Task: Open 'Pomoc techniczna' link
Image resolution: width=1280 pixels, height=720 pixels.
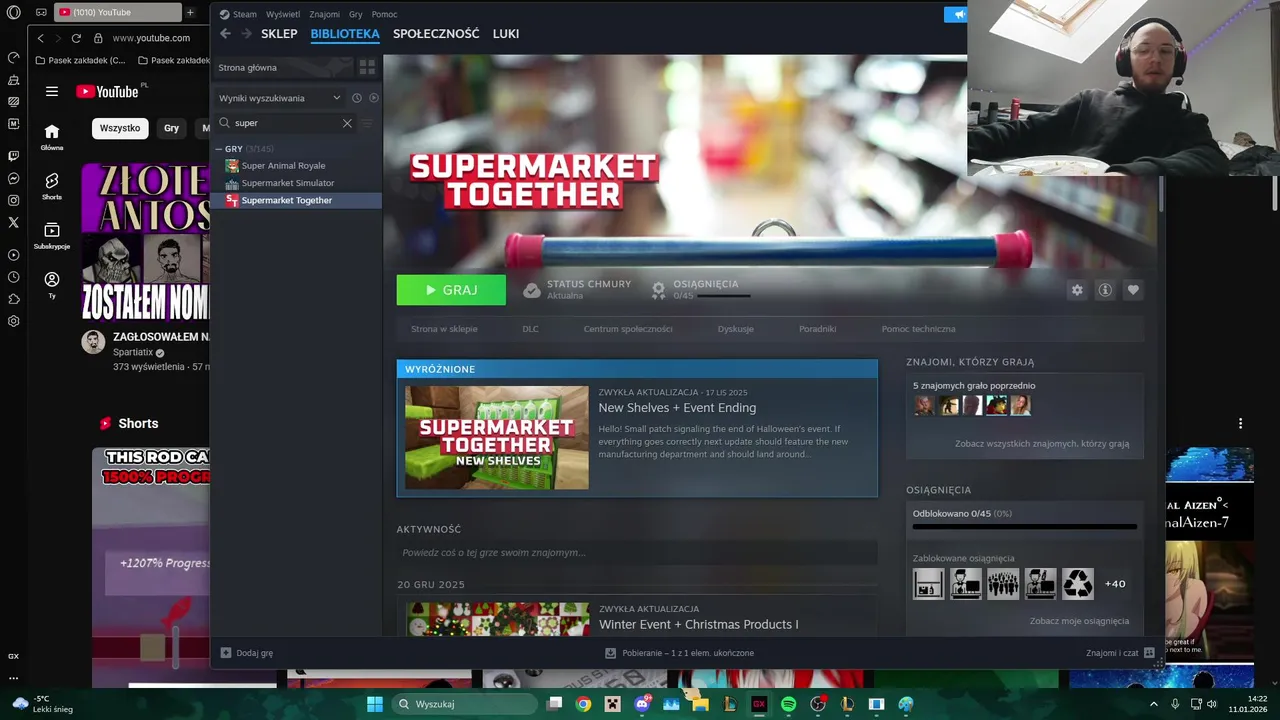Action: click(918, 329)
